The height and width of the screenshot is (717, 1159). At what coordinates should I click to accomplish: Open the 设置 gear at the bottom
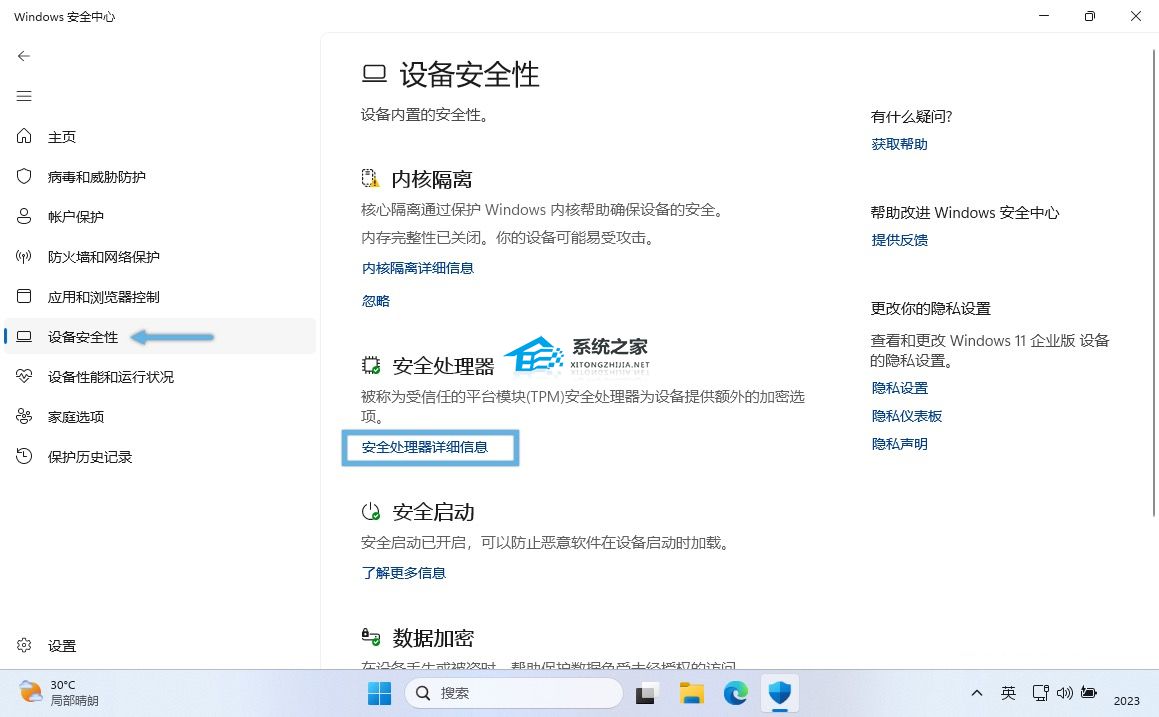62,645
